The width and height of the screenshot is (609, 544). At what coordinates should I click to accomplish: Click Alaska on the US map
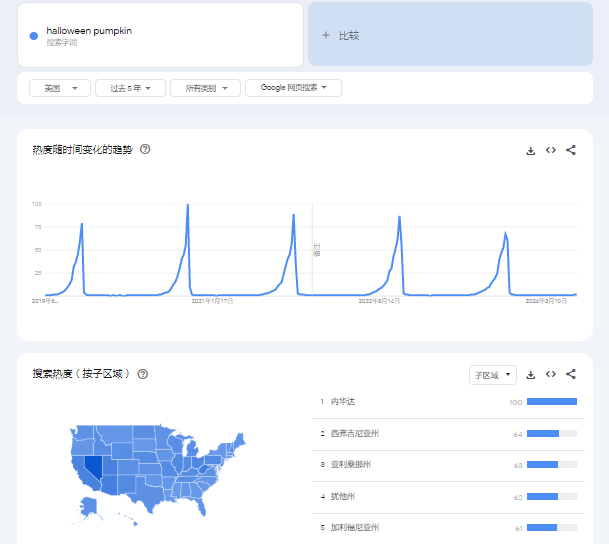tap(88, 506)
